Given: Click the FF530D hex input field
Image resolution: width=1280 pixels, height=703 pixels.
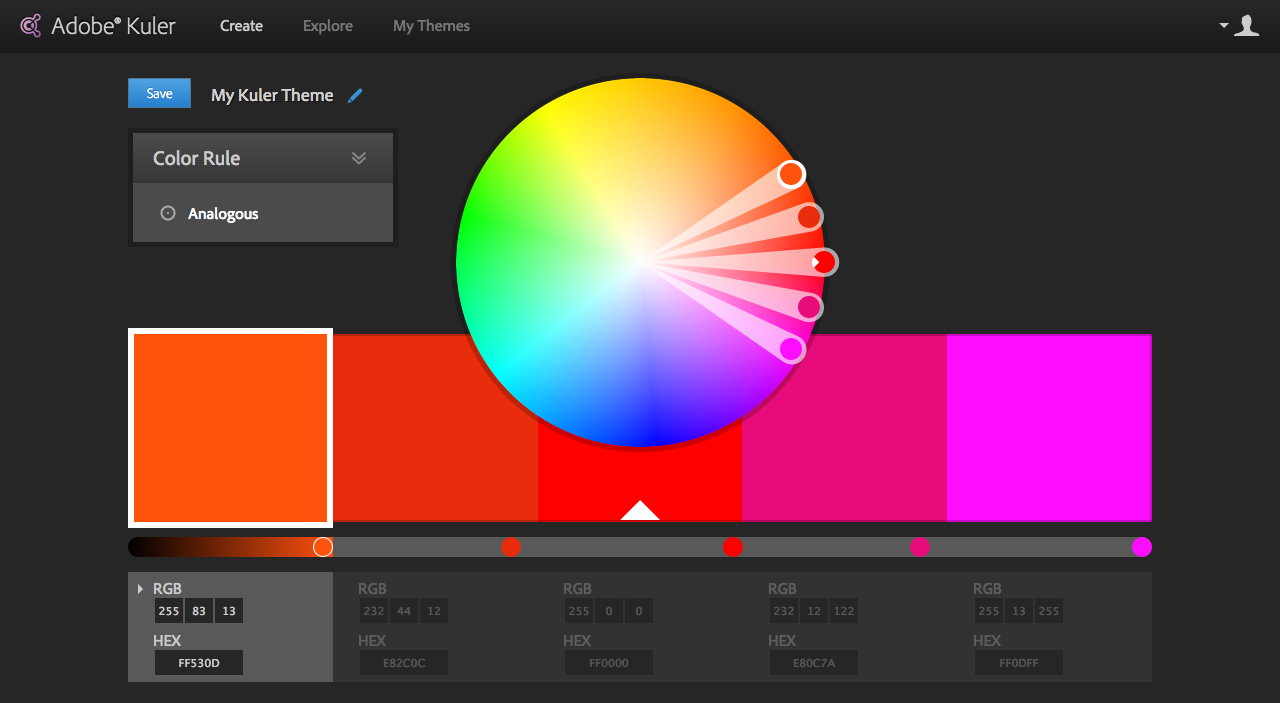Looking at the screenshot, I should [198, 663].
